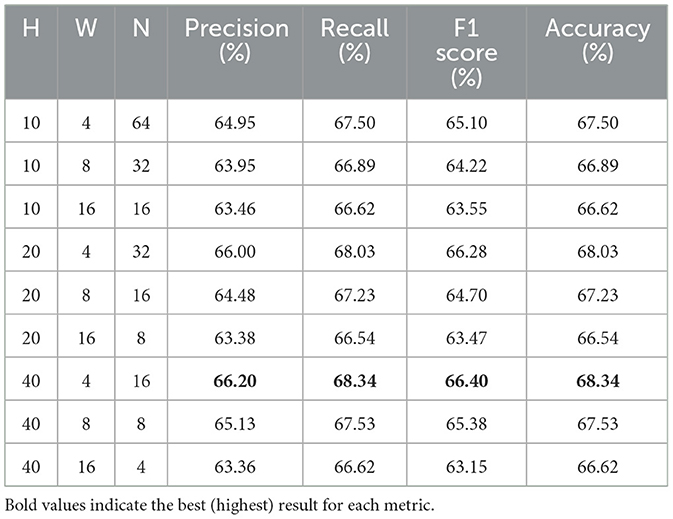Viewport: 673px width, 519px height.
Task: Select the F1 score cell 64.22
Action: pyautogui.click(x=467, y=165)
